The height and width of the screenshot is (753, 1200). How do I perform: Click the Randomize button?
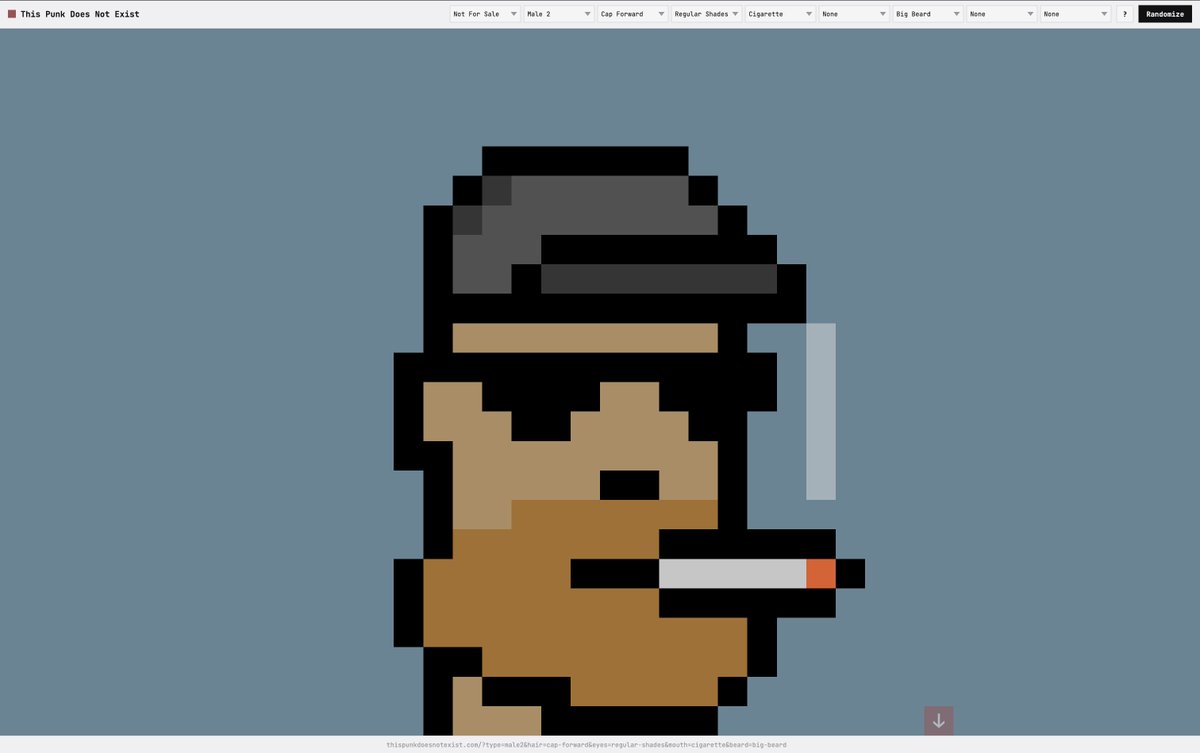1165,14
